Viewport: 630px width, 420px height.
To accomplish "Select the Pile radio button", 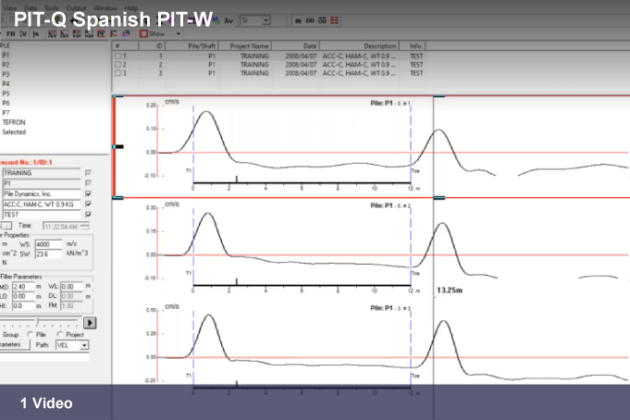I will pos(30,334).
